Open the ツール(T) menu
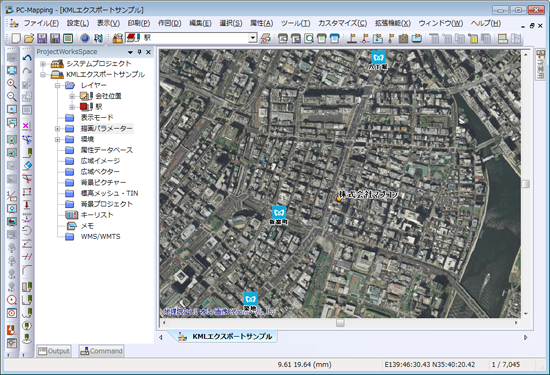Viewport: 550px width, 375px height. 295,23
